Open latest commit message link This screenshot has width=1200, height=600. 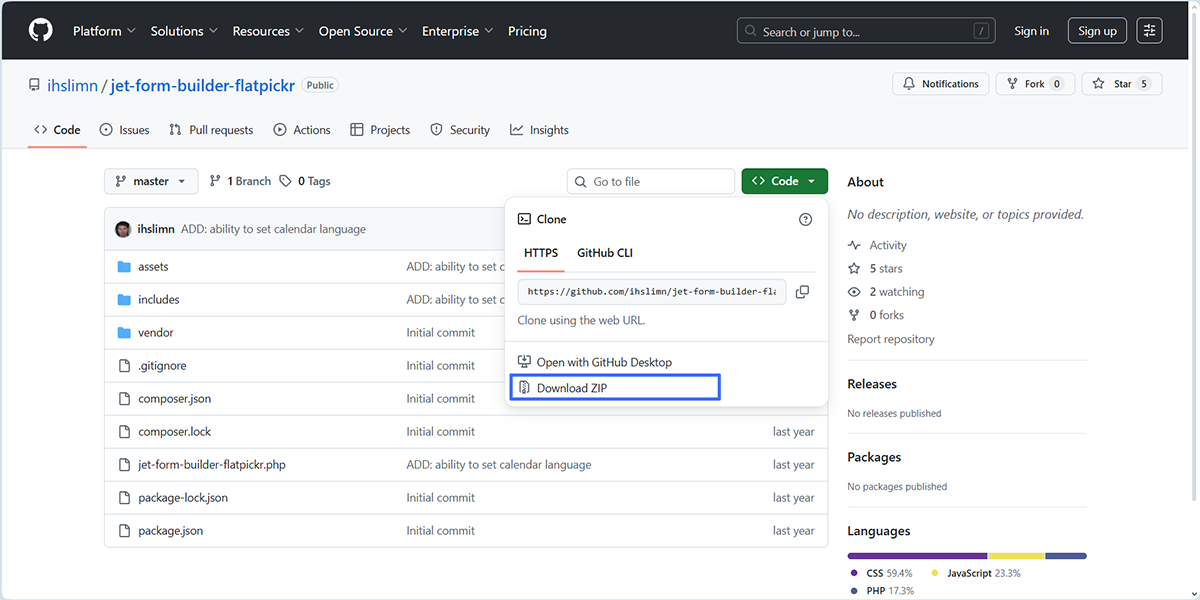tap(273, 229)
